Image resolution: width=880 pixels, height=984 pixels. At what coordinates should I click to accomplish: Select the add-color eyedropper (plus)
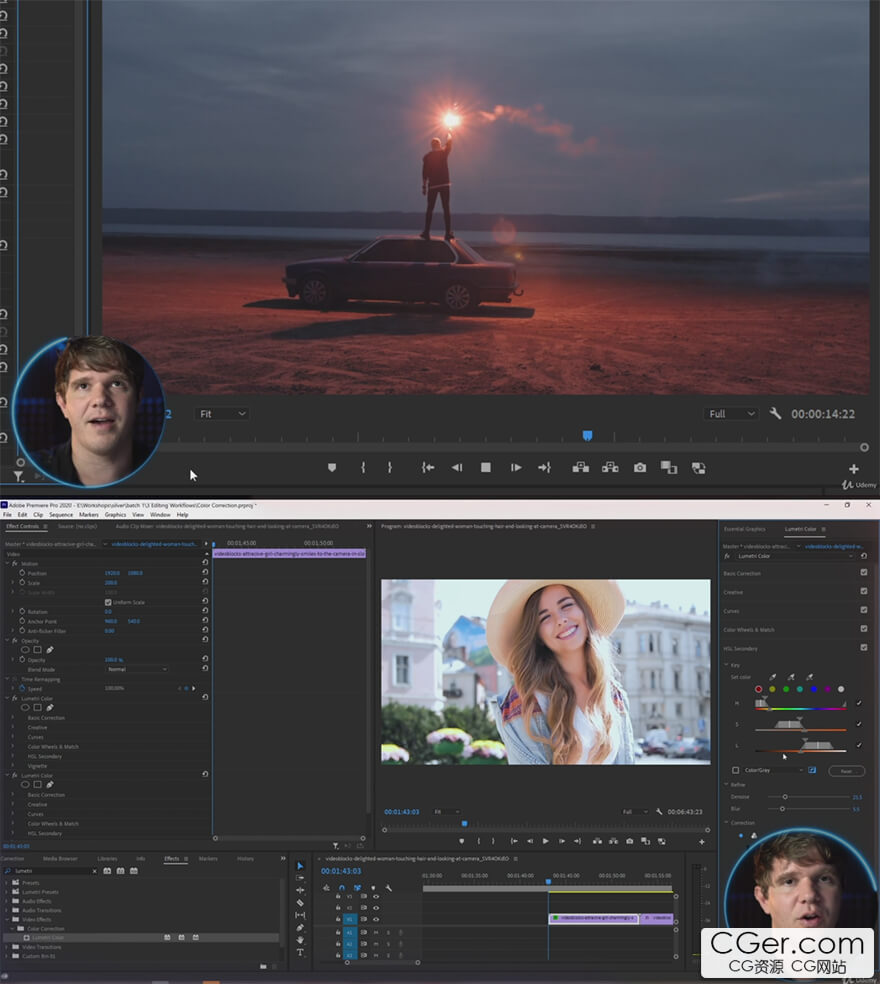[791, 676]
